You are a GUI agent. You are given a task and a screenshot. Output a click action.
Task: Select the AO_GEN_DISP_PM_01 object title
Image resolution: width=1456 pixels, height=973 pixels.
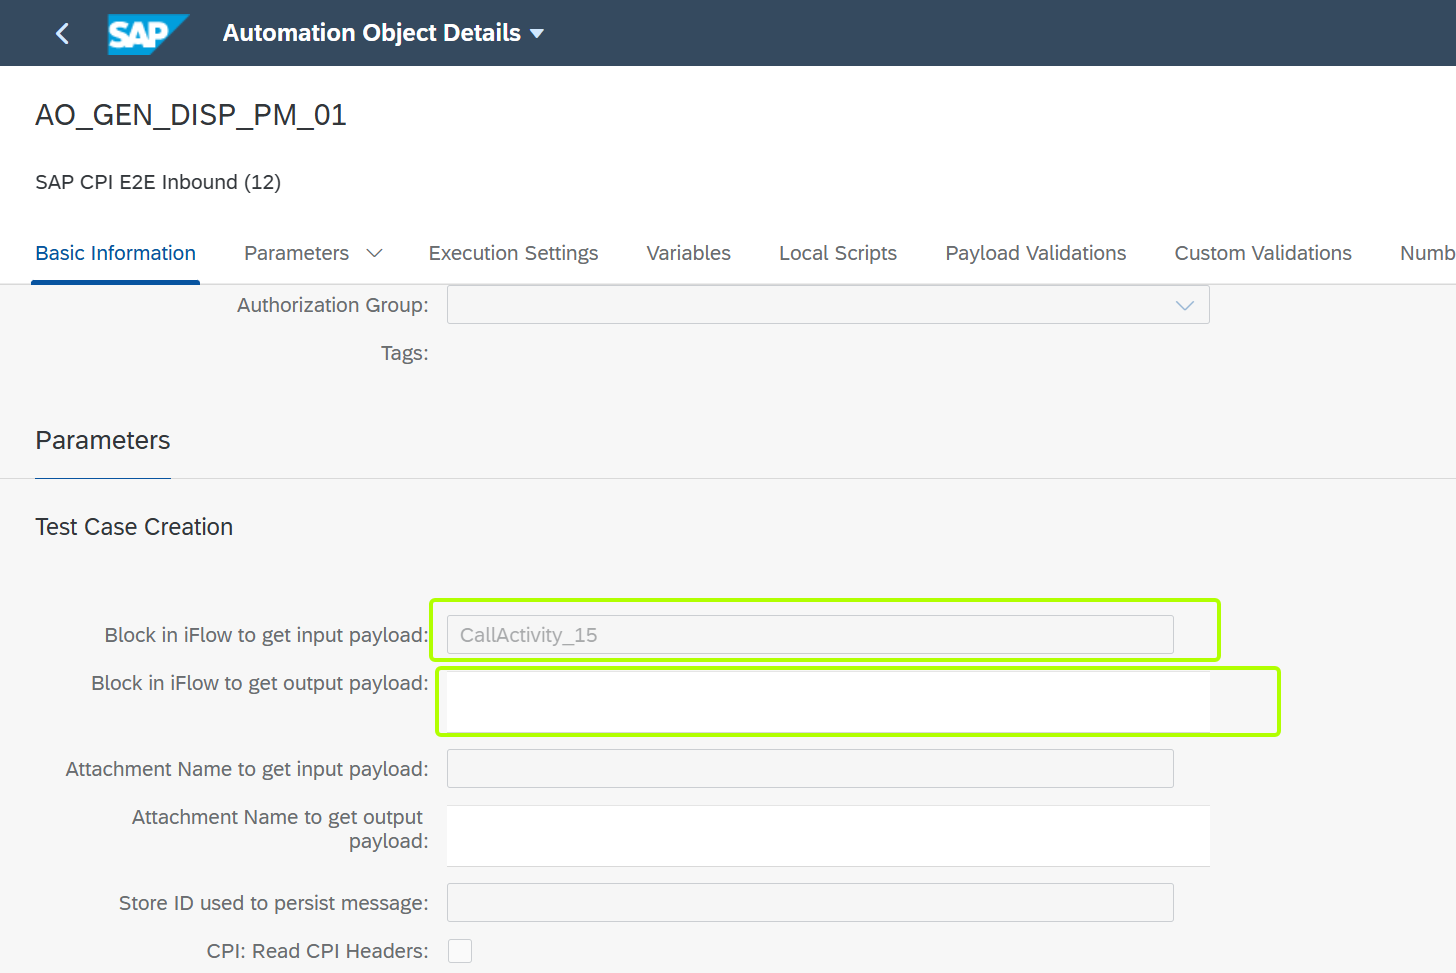click(191, 115)
